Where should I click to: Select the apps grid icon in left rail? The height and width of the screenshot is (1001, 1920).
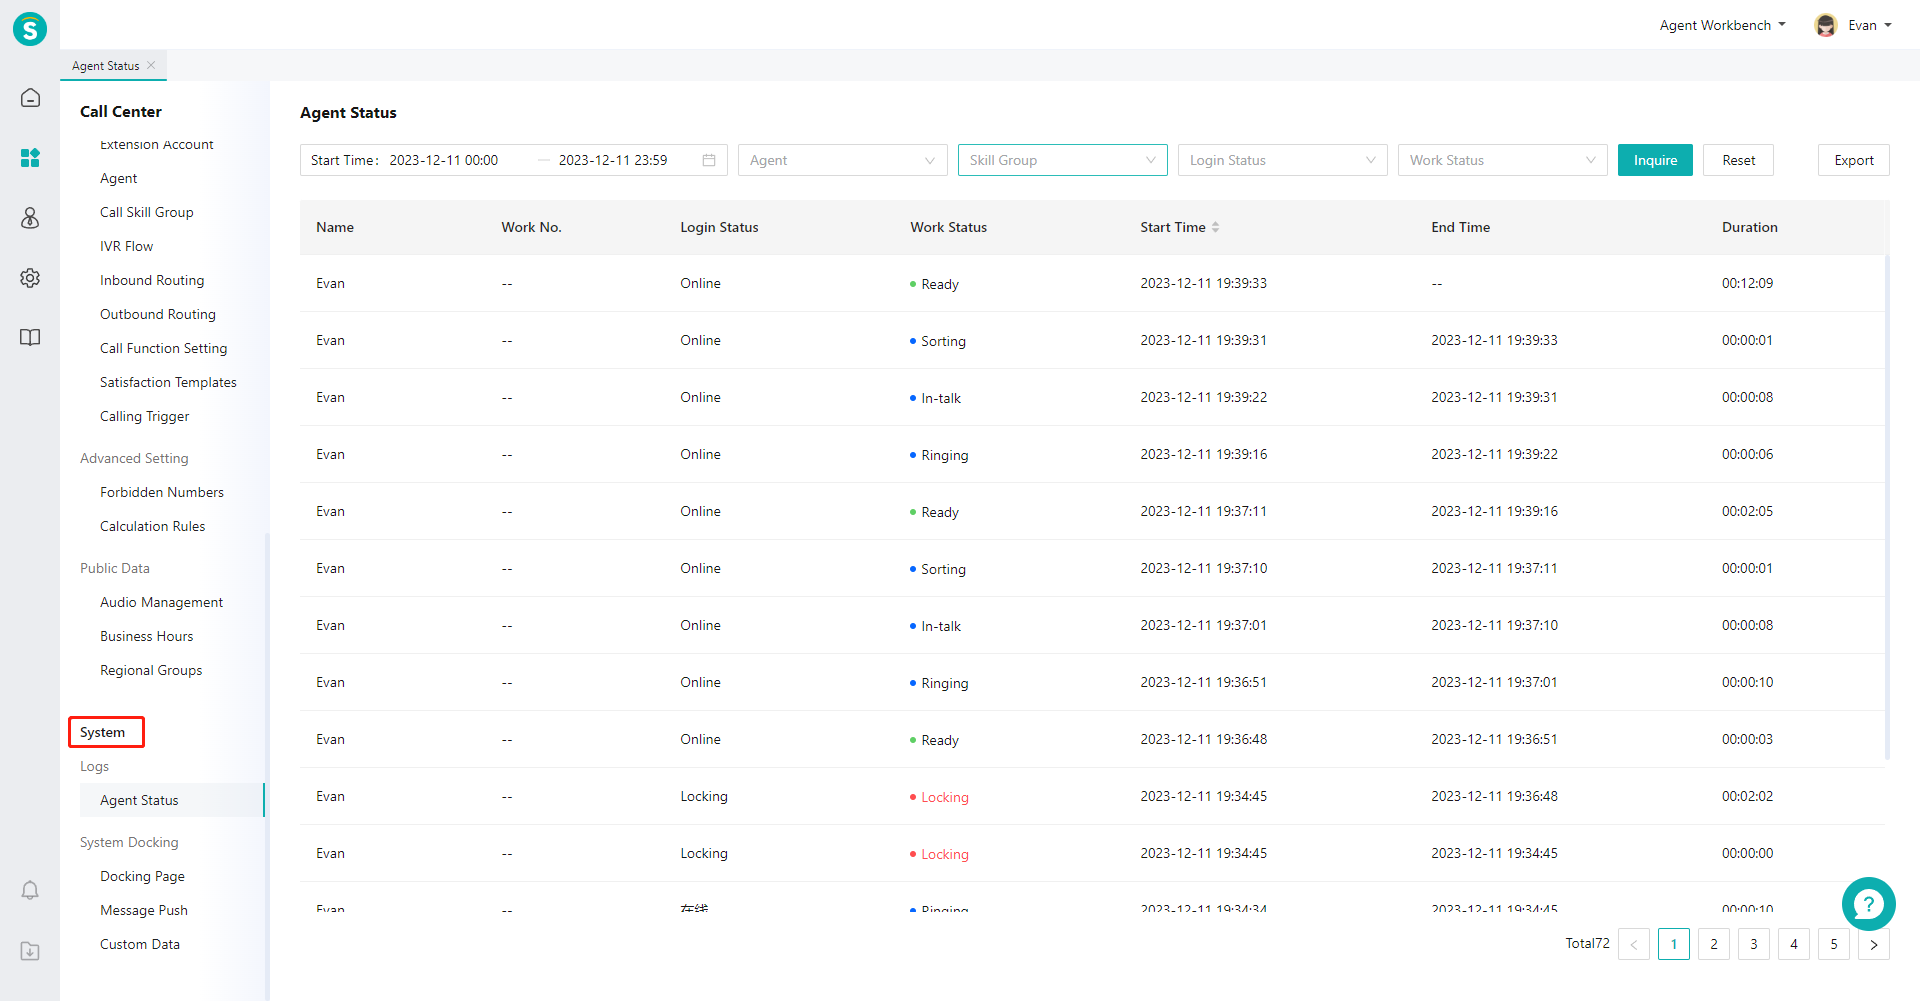tap(30, 157)
